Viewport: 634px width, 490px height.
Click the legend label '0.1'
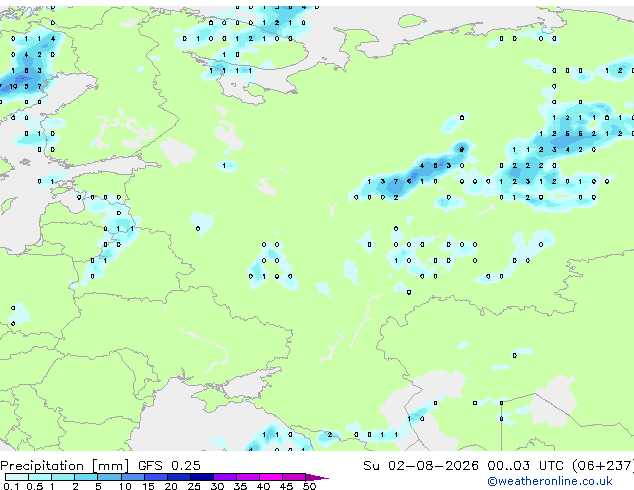pyautogui.click(x=11, y=486)
